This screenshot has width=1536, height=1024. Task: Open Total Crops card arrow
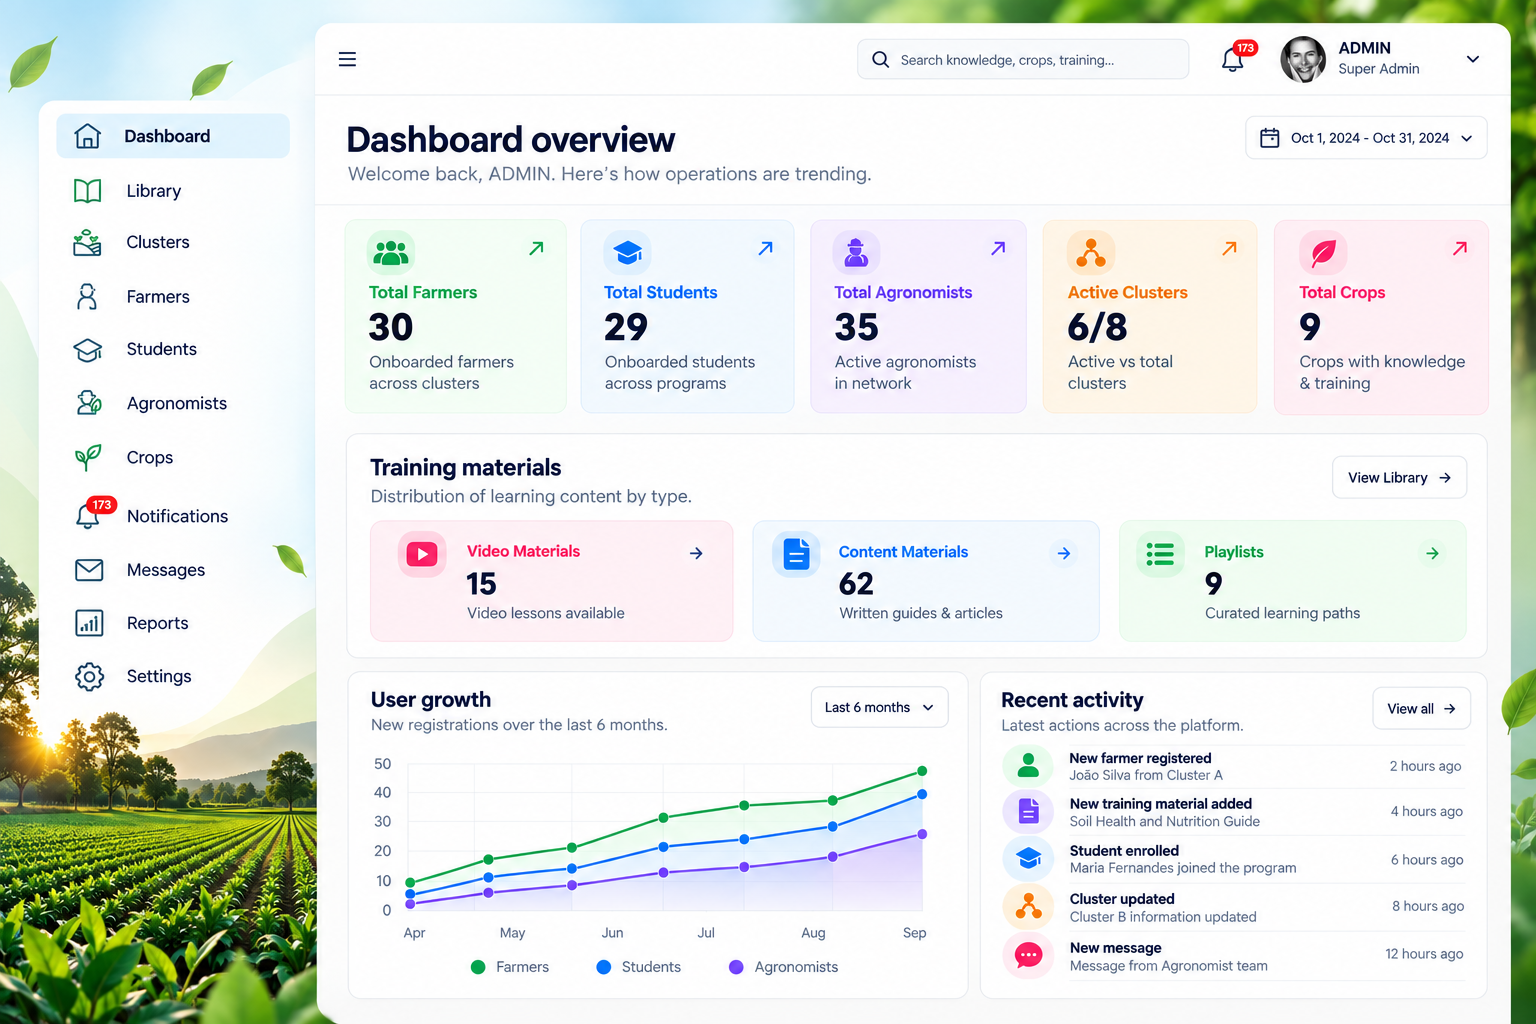coord(1460,248)
